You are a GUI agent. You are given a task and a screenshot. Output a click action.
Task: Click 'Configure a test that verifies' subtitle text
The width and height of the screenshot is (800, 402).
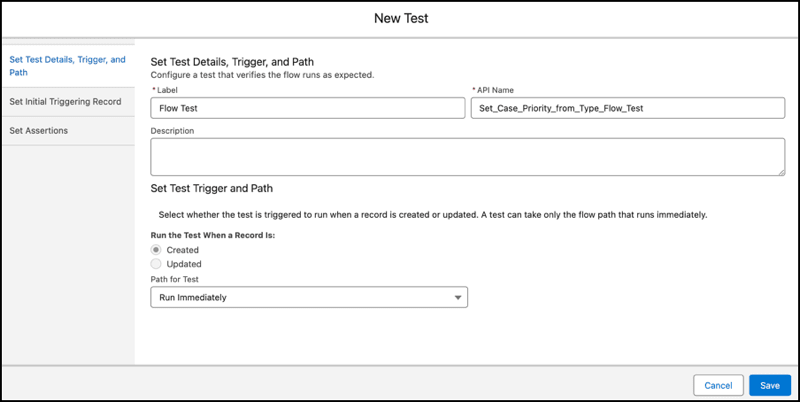(x=262, y=75)
